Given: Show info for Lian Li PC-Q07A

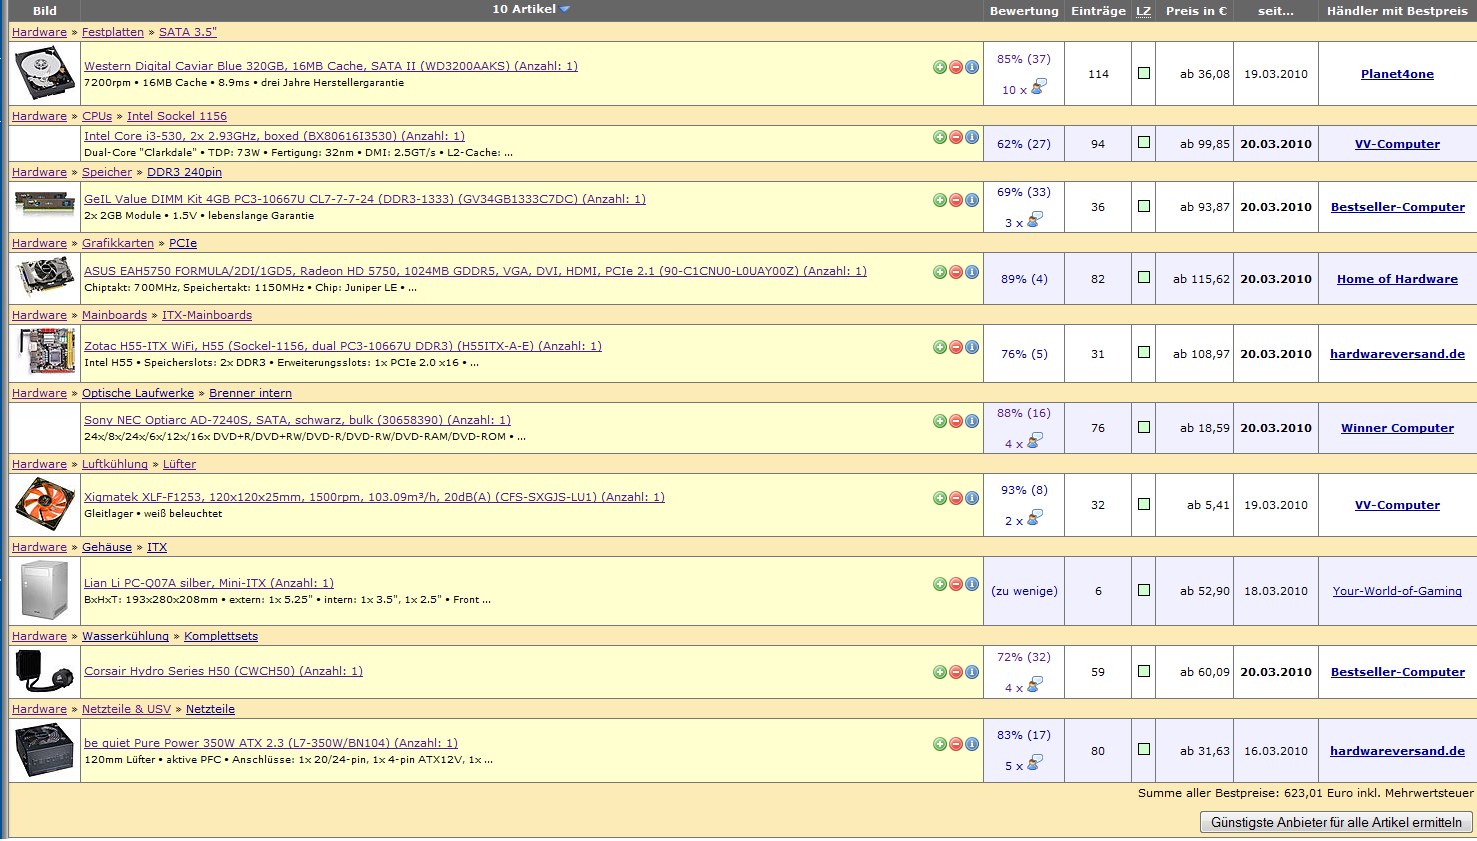Looking at the screenshot, I should (x=972, y=584).
